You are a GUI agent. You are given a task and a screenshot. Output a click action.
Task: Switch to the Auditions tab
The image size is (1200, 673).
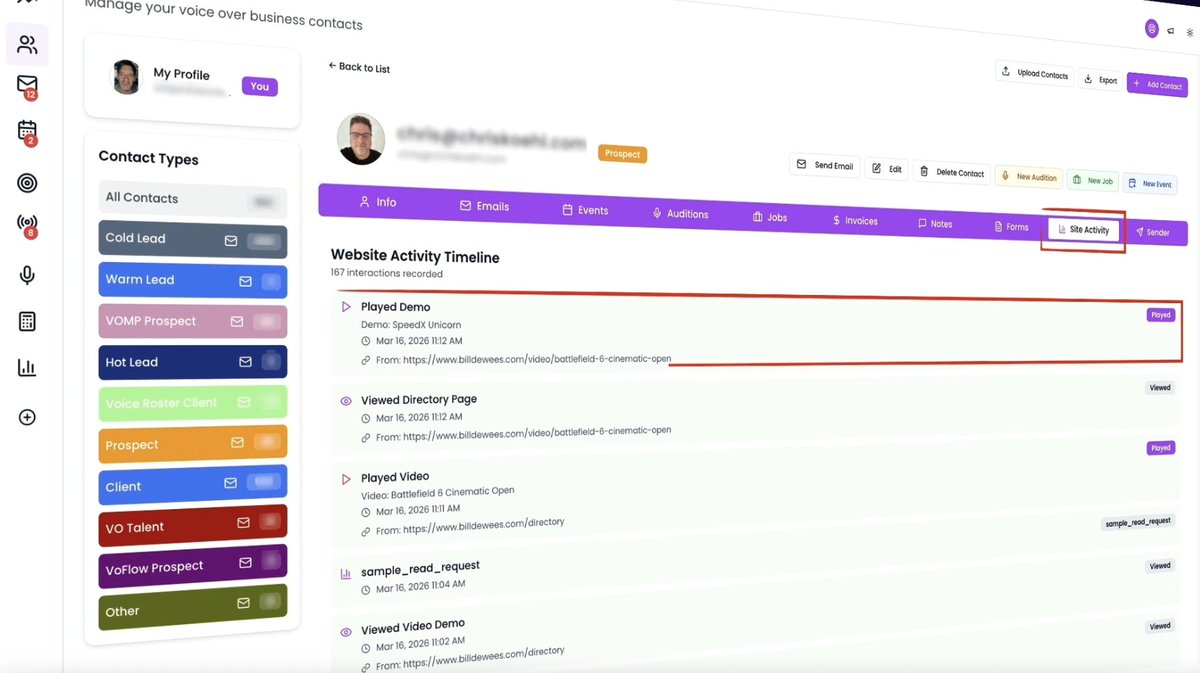tap(680, 213)
